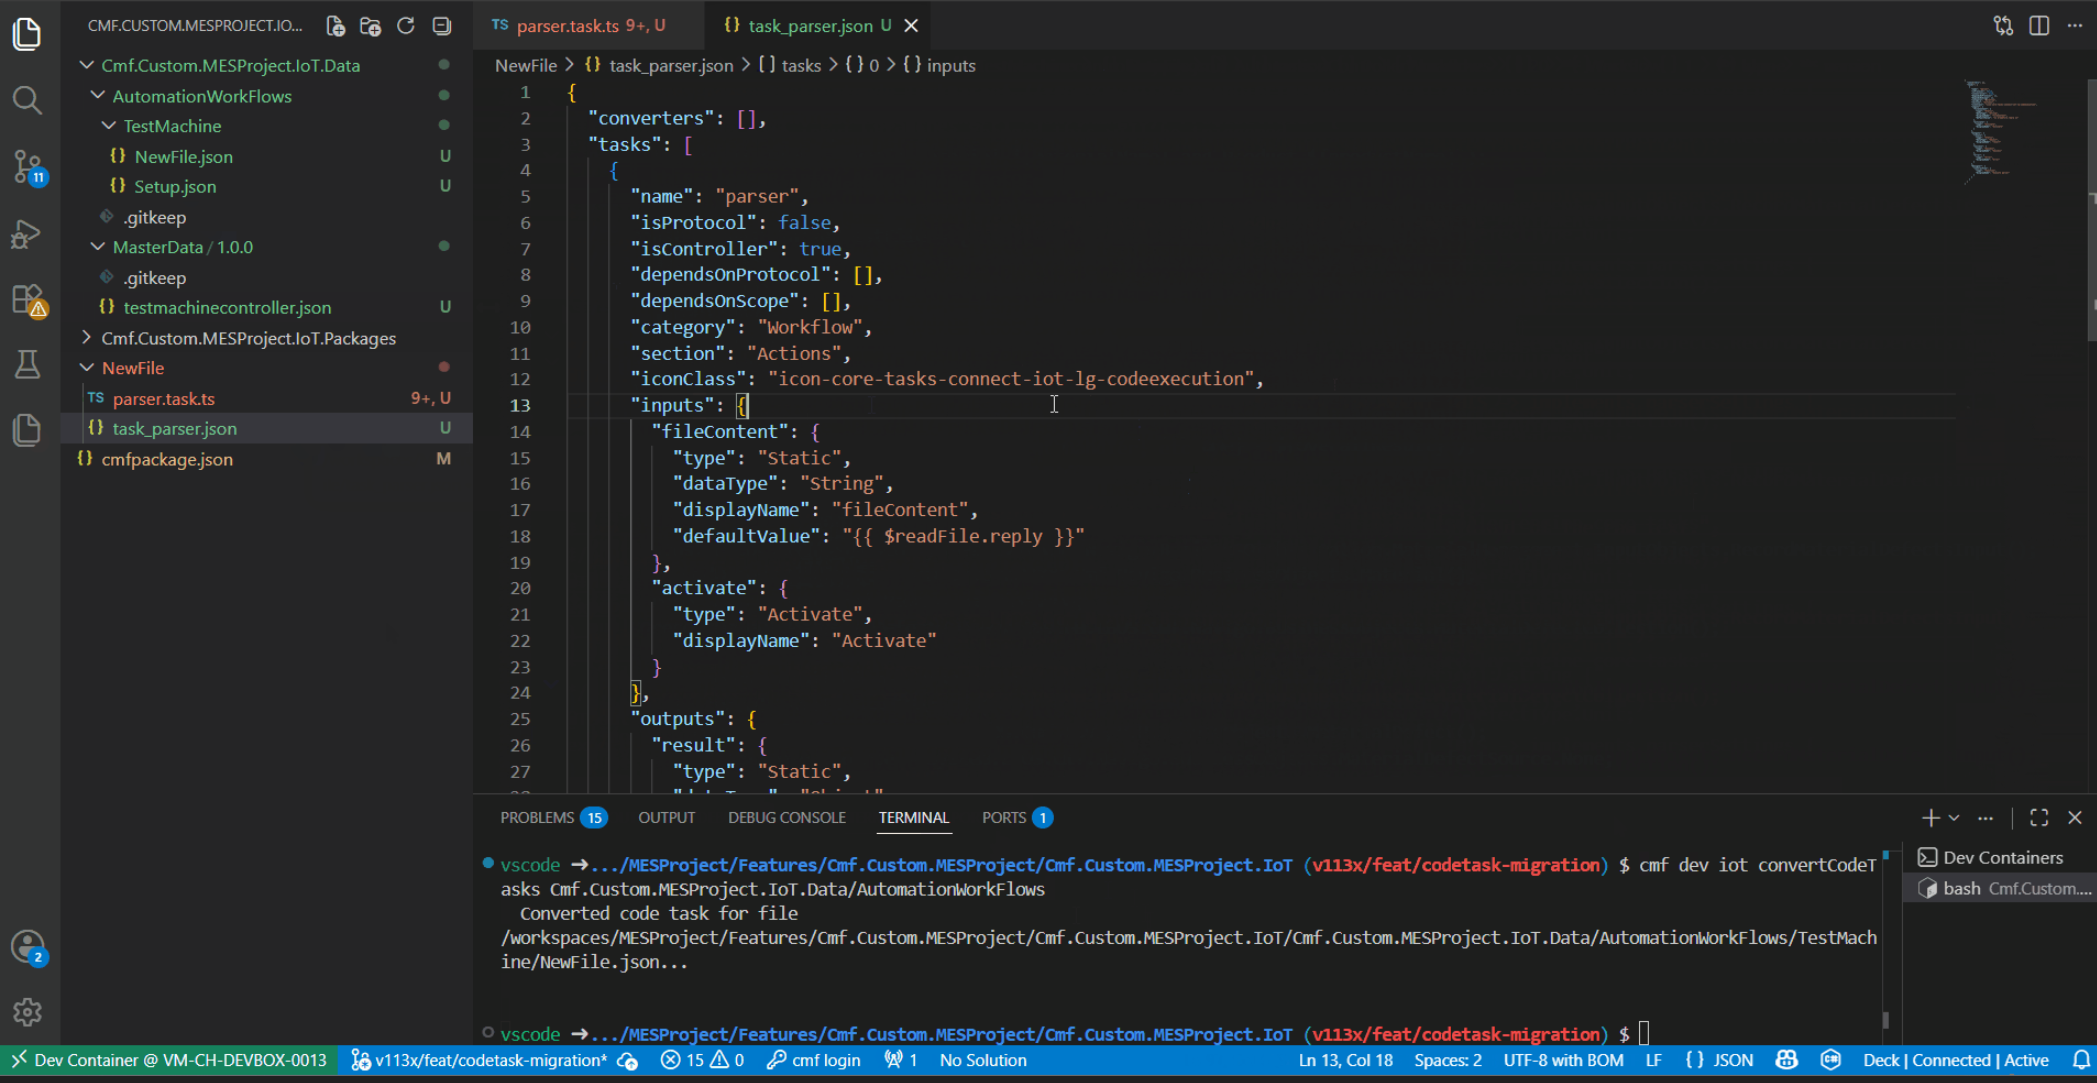The width and height of the screenshot is (2097, 1083).
Task: Click the notifications bell in status bar
Action: 2081,1060
